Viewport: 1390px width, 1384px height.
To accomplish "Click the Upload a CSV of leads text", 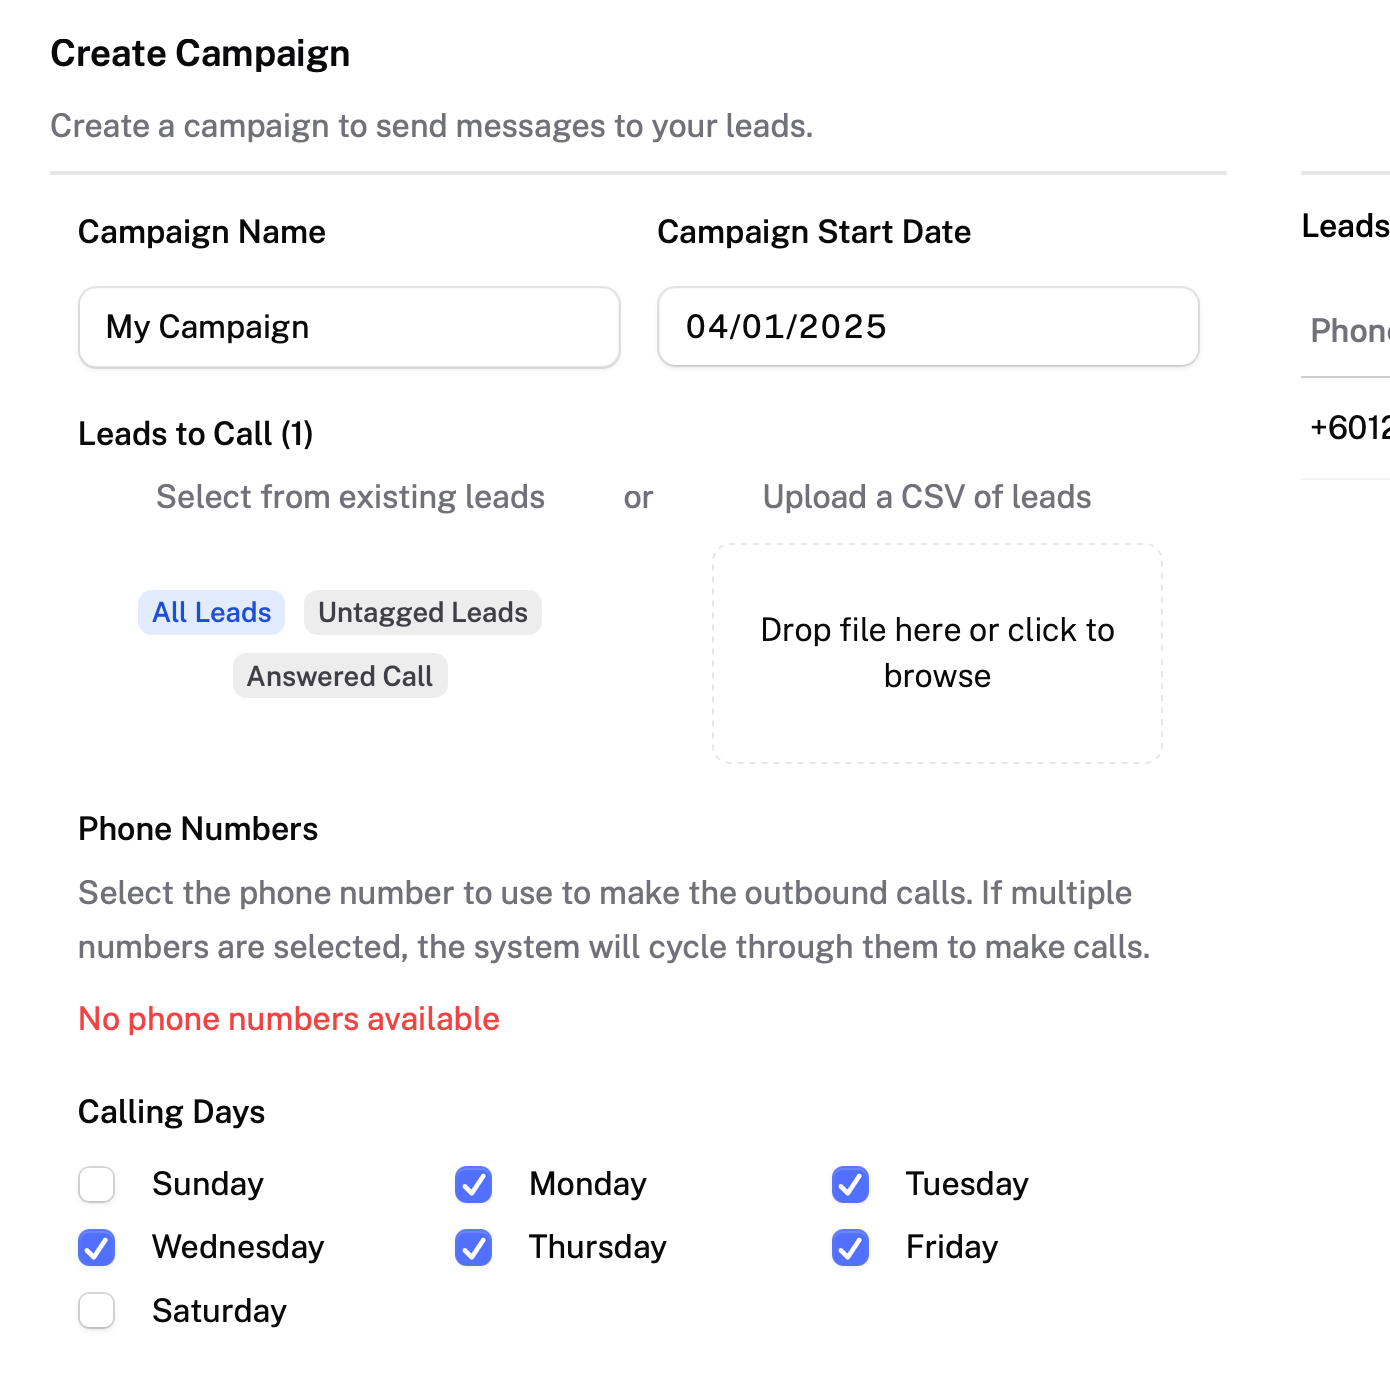I will [927, 497].
